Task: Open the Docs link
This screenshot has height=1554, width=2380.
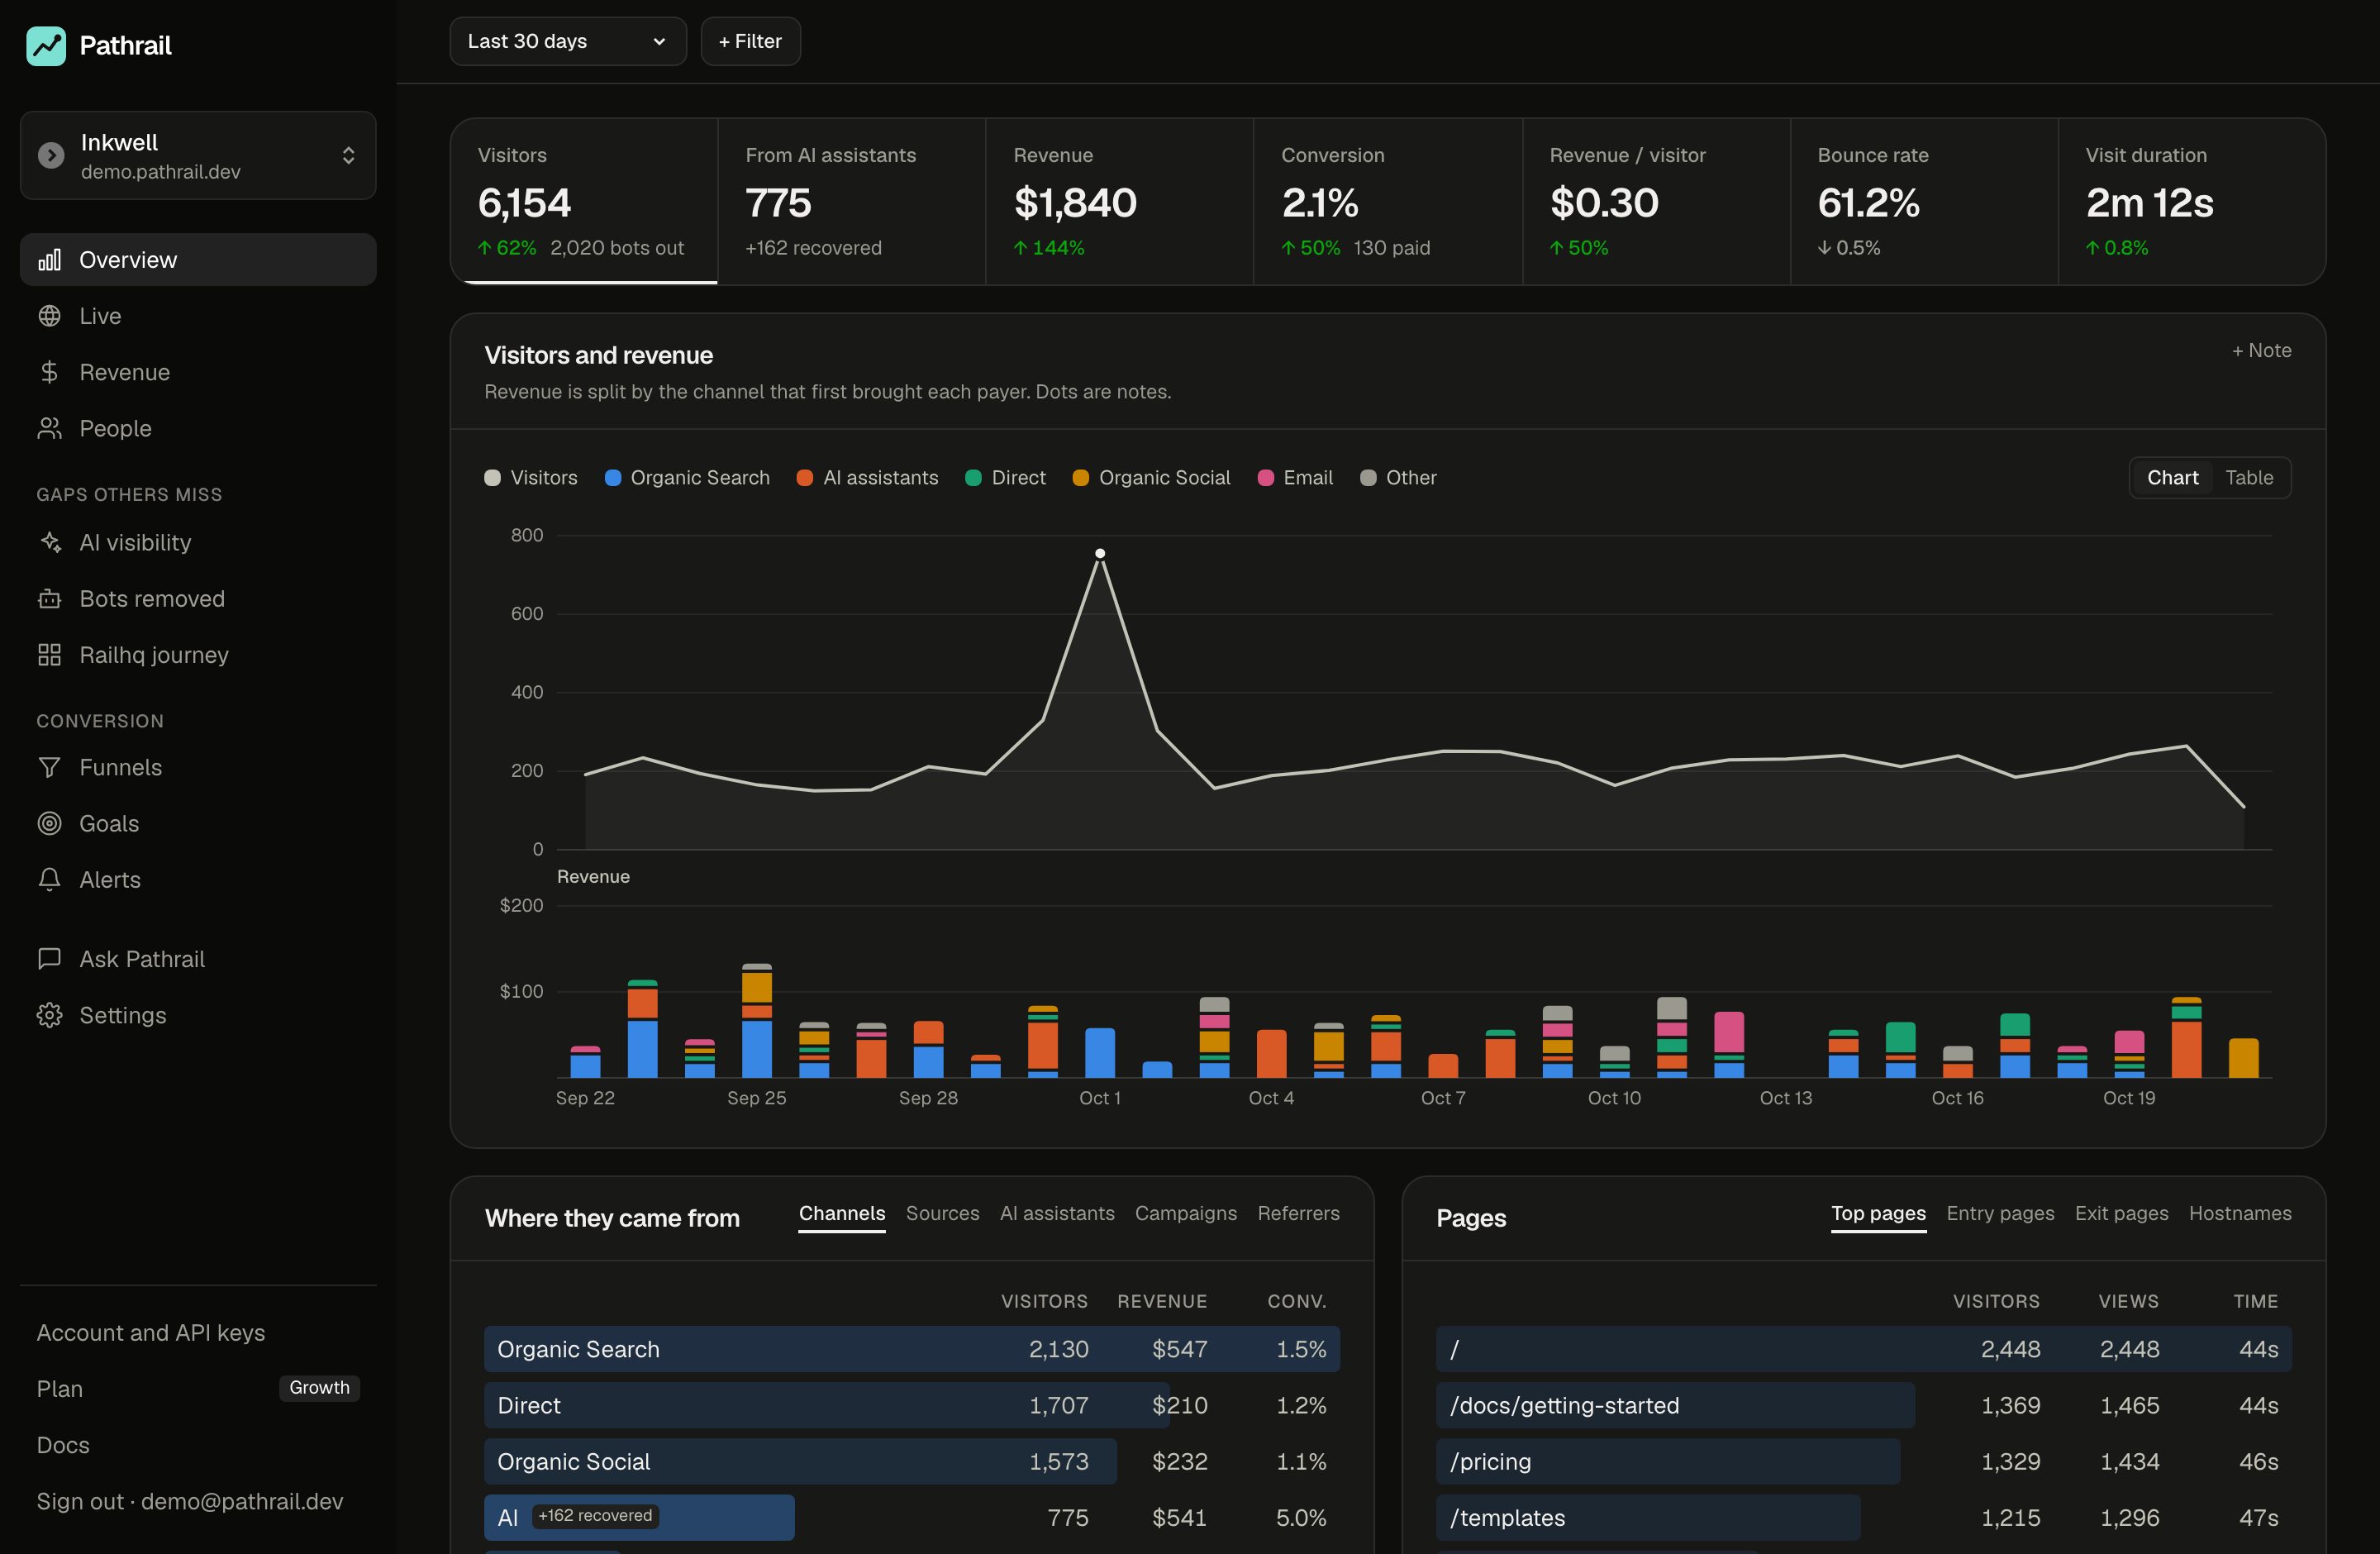Action: [63, 1445]
